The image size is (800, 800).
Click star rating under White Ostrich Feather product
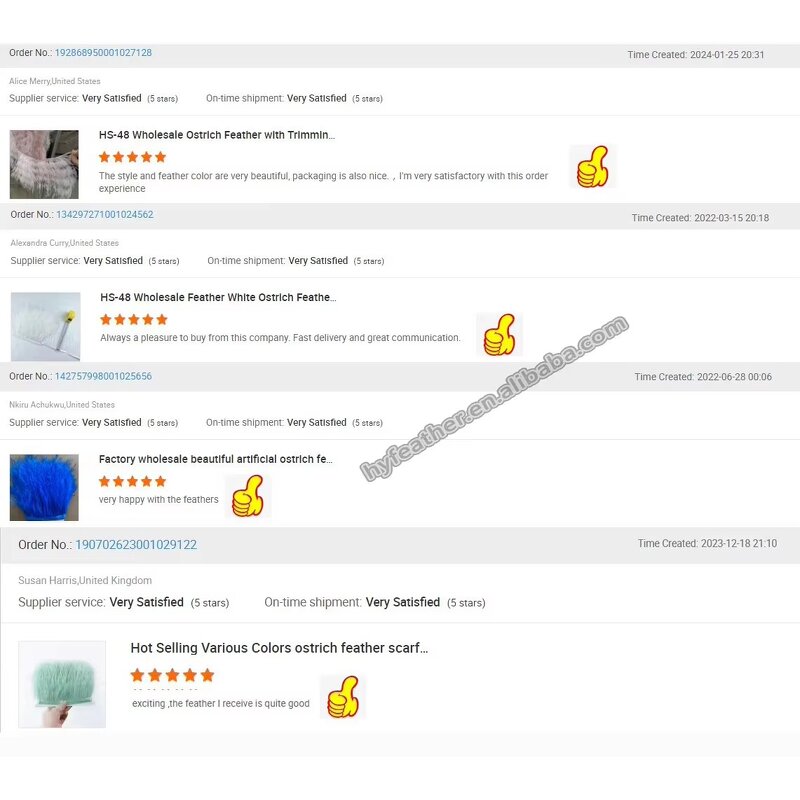(x=134, y=320)
